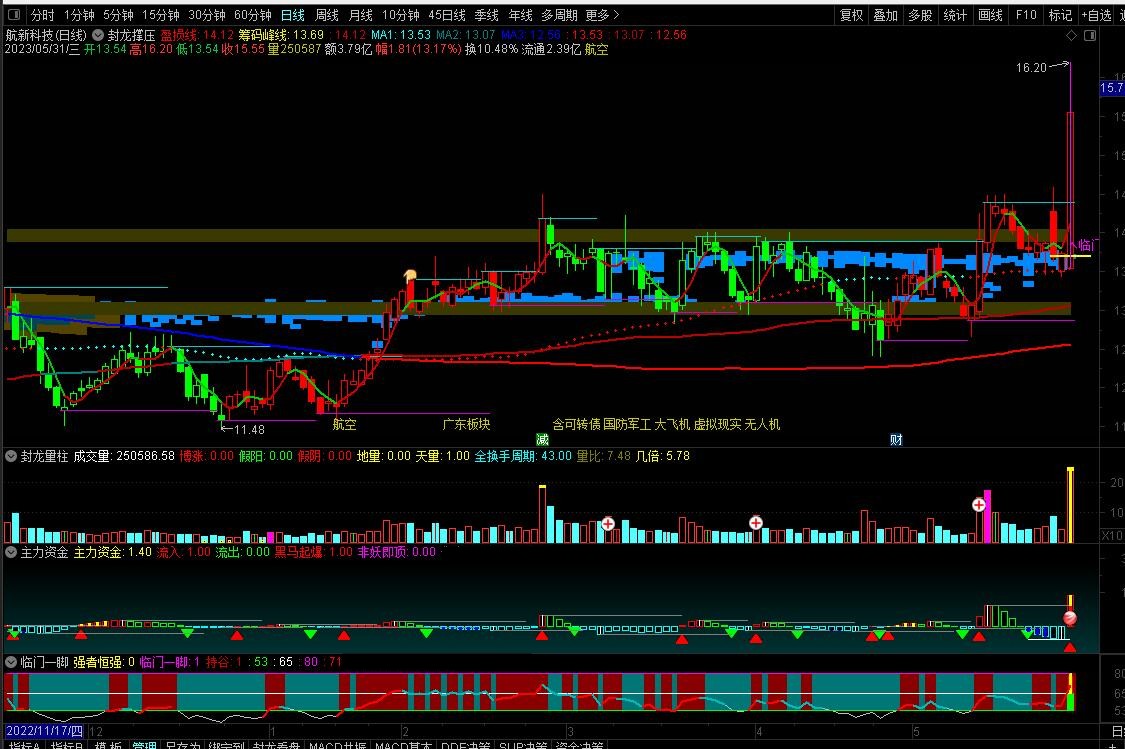This screenshot has height=749, width=1125.
Task: Click the 叠加 overlay button
Action: 885,14
